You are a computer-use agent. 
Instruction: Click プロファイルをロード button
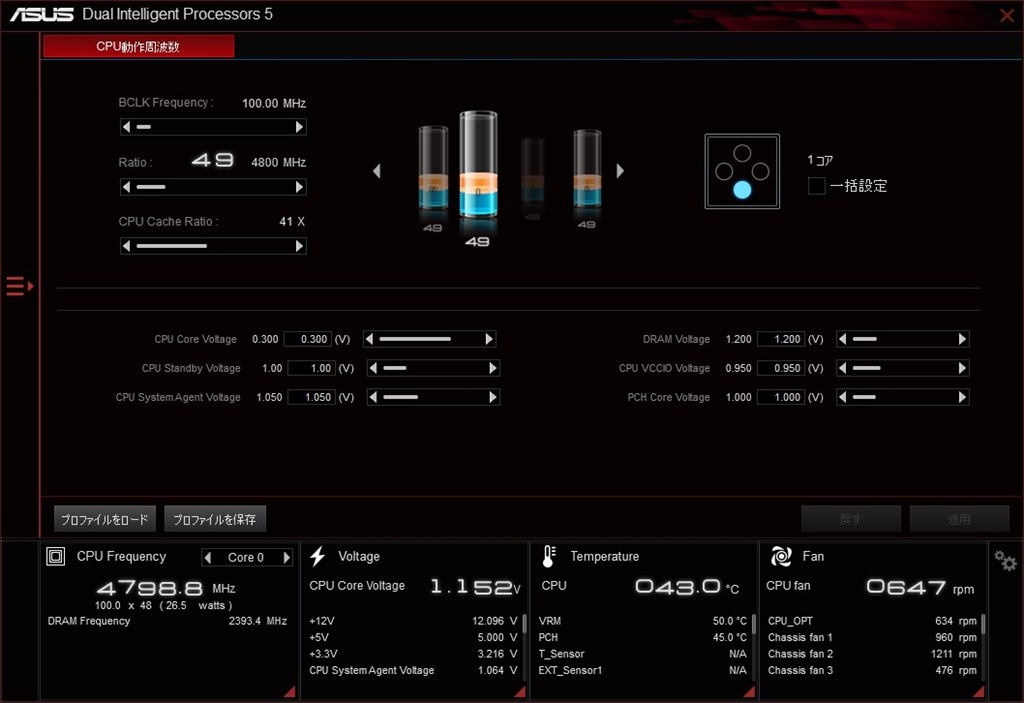104,518
